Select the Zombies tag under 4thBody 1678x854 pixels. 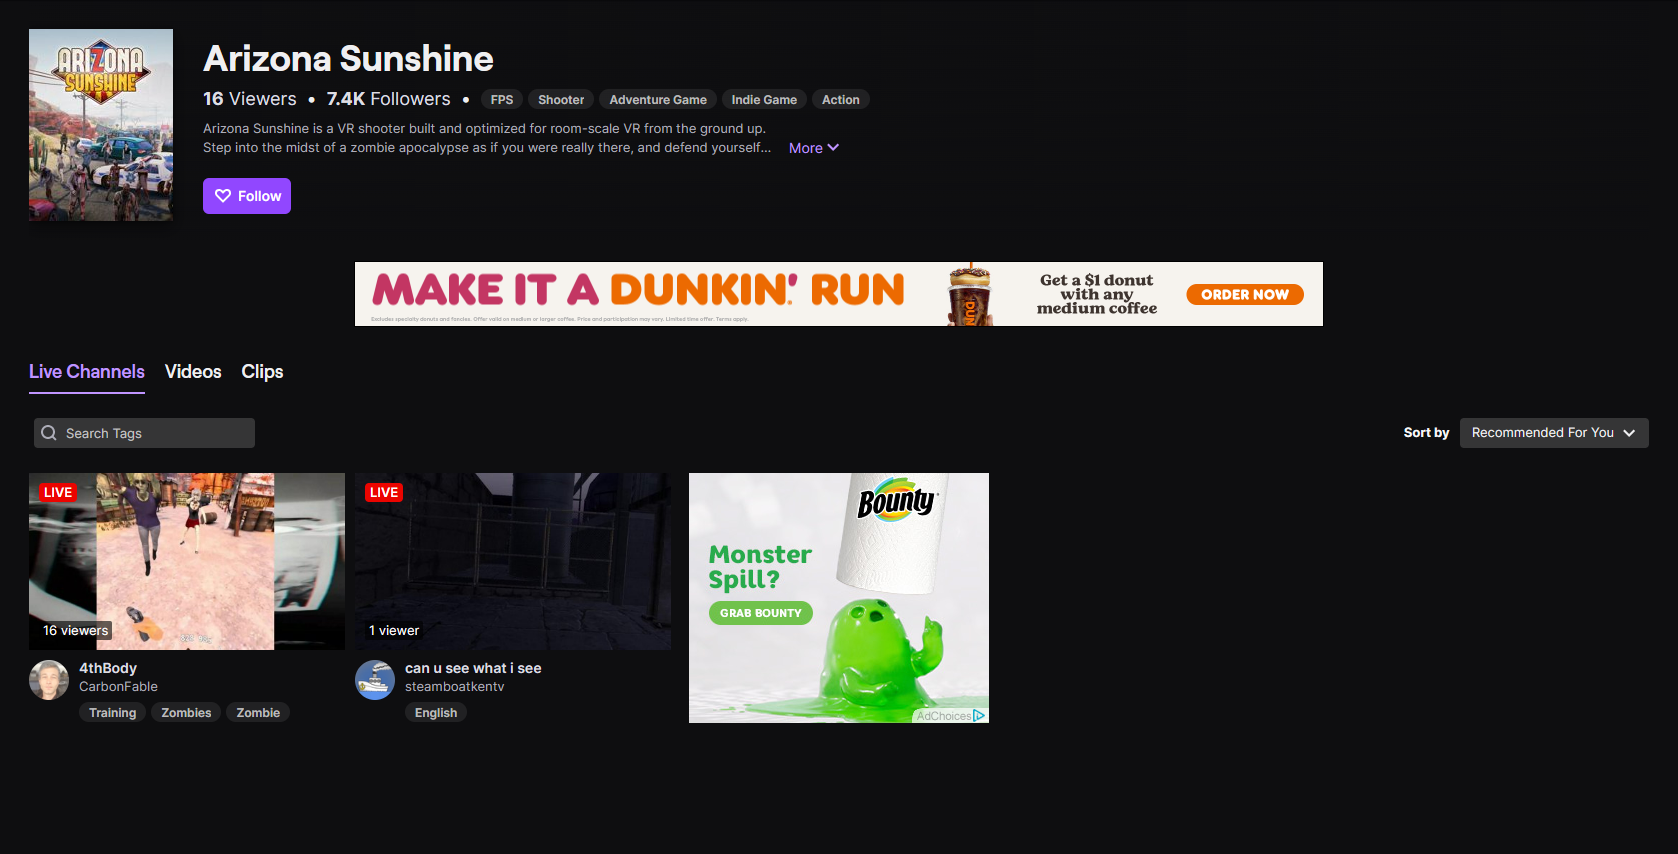pyautogui.click(x=186, y=713)
